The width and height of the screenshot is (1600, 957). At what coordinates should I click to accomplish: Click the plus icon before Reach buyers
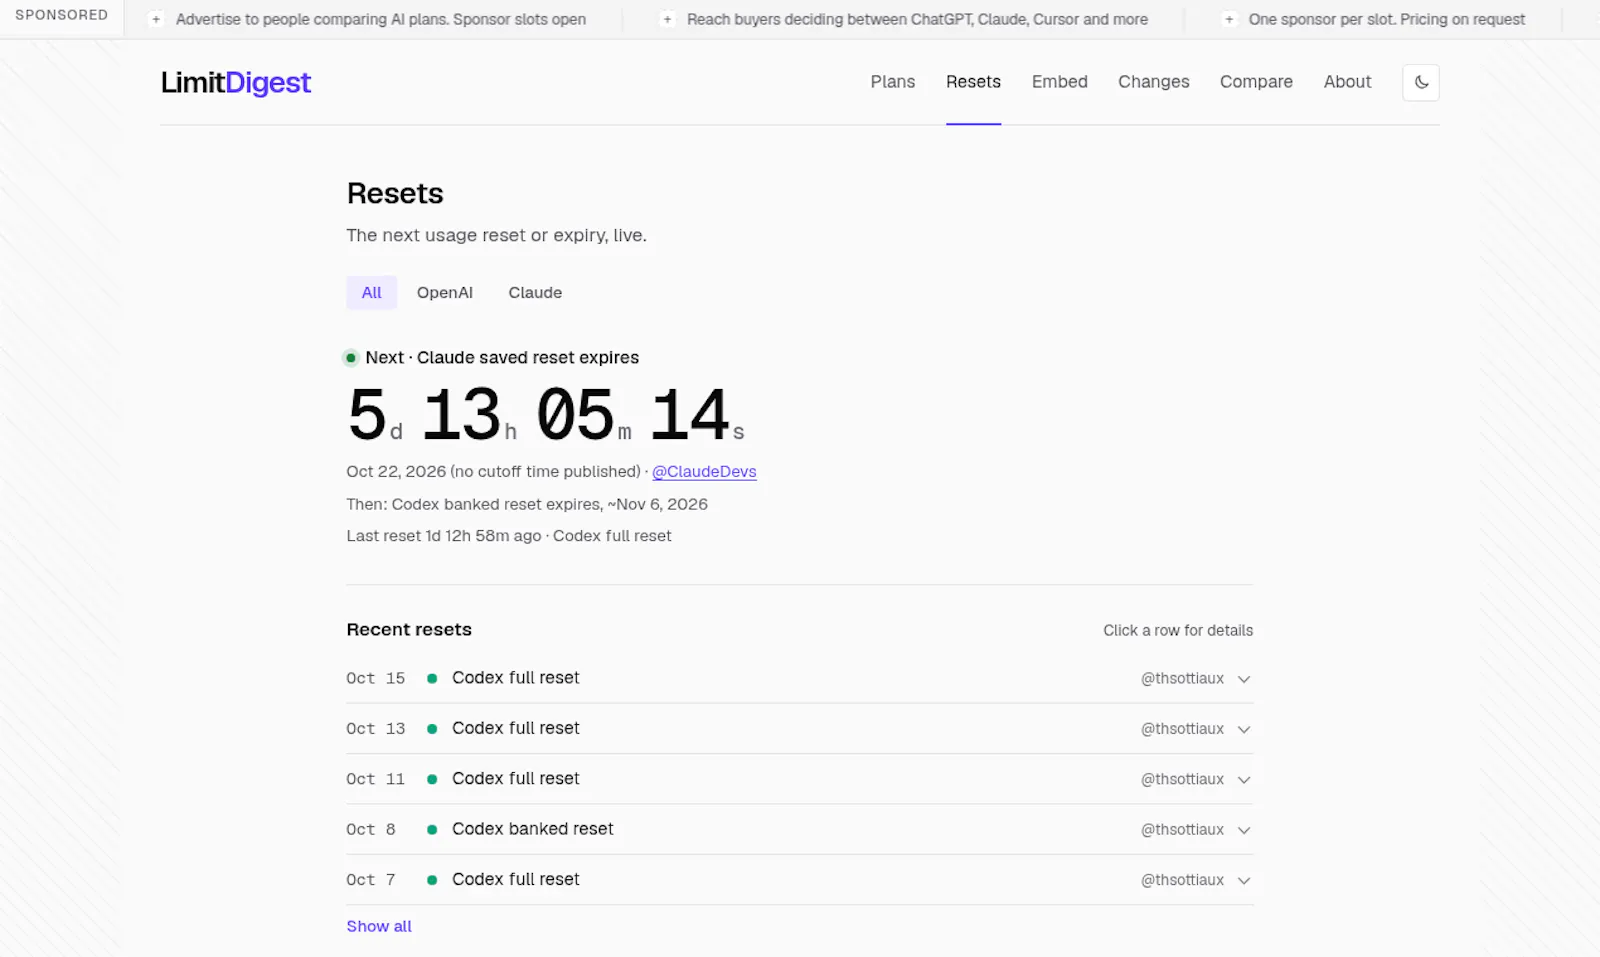coord(667,19)
